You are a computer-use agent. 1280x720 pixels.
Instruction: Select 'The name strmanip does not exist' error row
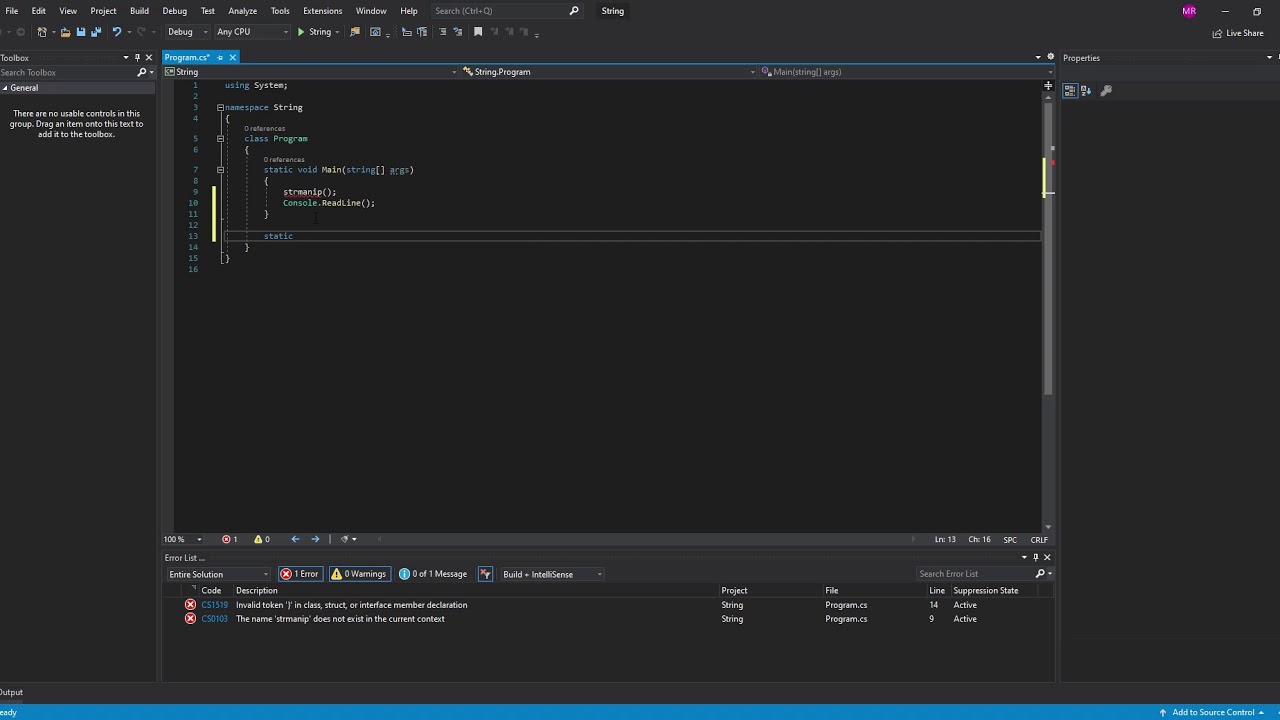pyautogui.click(x=608, y=619)
